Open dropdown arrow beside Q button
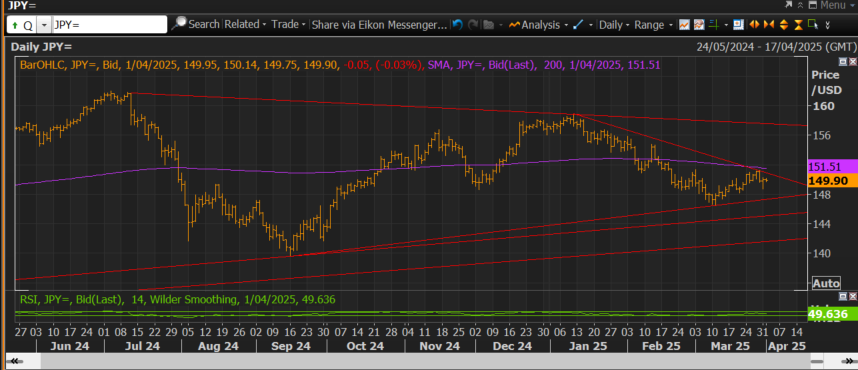Image resolution: width=858 pixels, height=370 pixels. coord(44,25)
